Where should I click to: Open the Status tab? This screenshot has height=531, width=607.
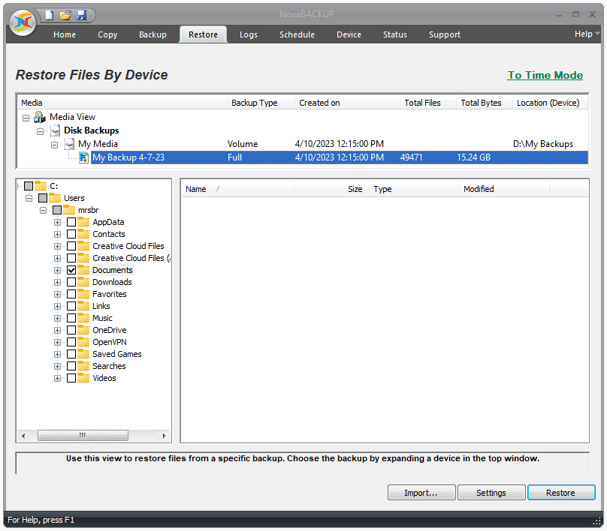(x=395, y=34)
